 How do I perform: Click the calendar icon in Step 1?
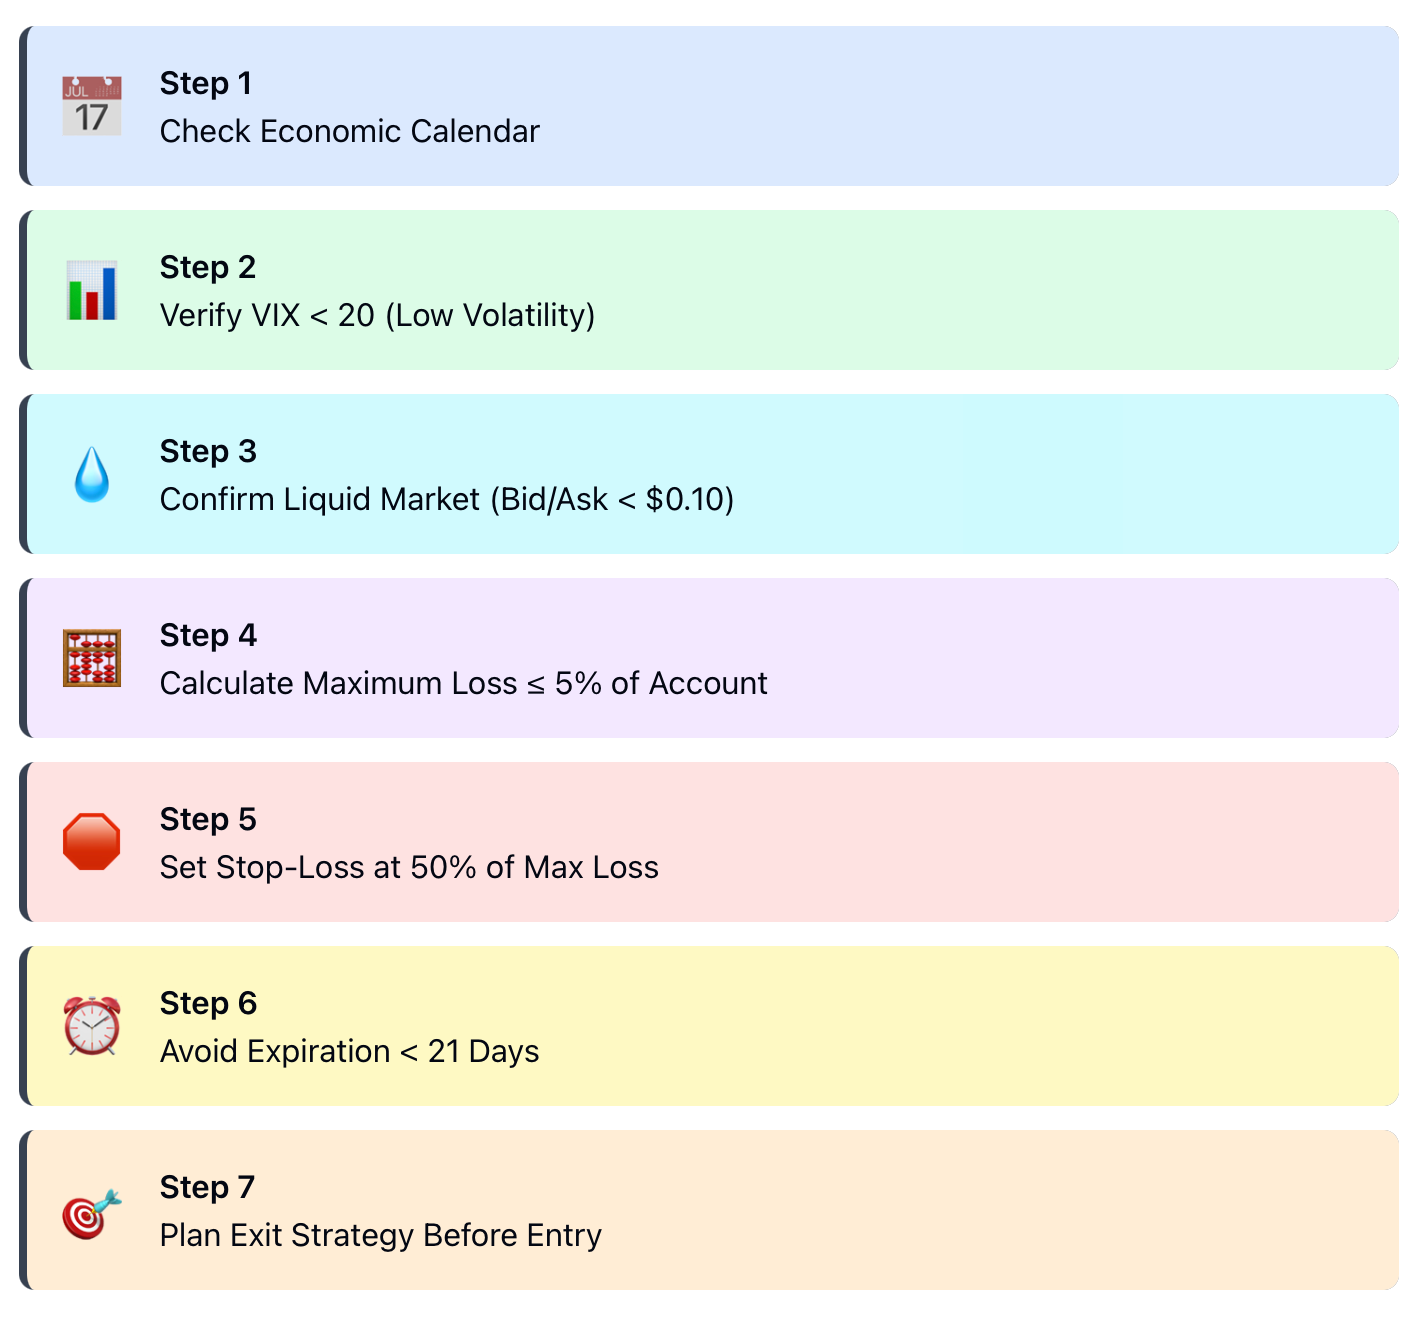point(92,106)
